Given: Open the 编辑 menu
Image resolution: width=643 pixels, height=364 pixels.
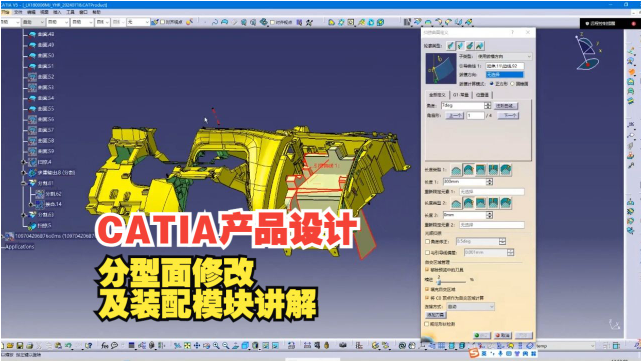Looking at the screenshot, I should tap(31, 12).
